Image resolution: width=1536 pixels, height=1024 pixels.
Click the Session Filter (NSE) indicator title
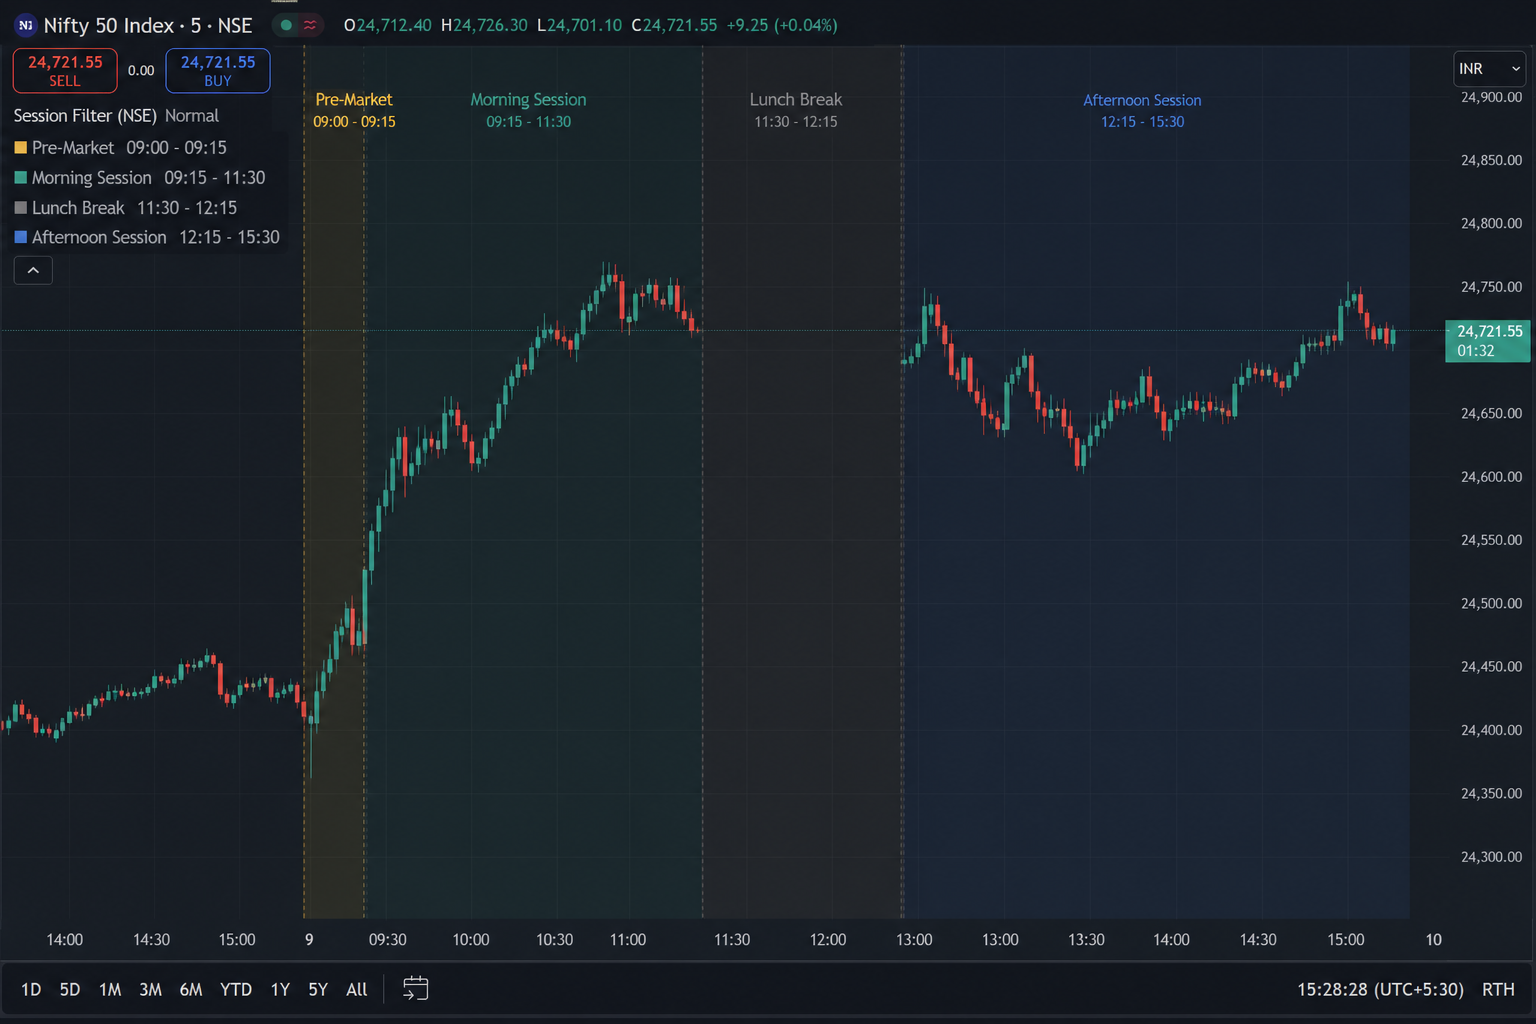[85, 116]
